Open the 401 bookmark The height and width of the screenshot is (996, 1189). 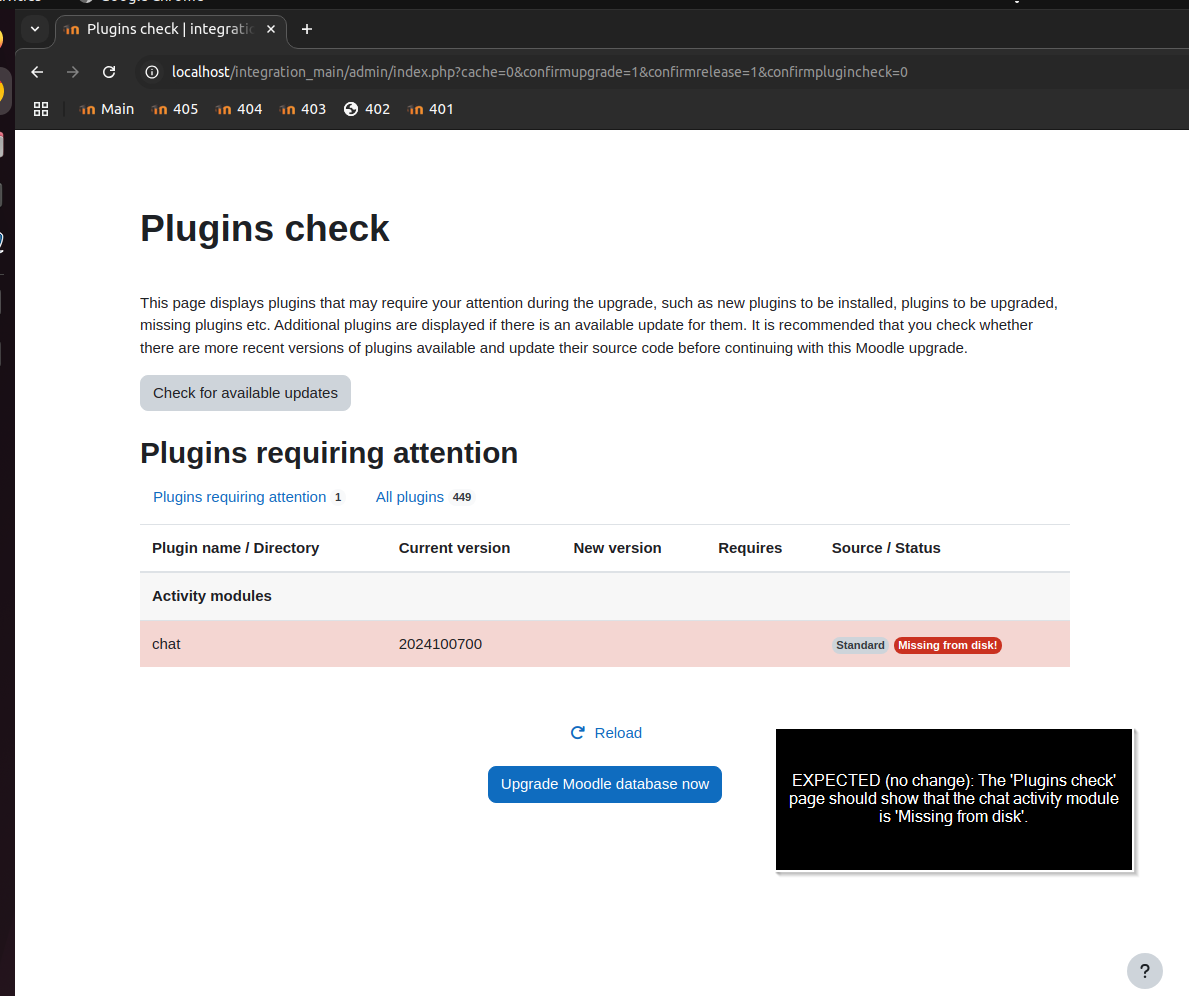pyautogui.click(x=431, y=109)
